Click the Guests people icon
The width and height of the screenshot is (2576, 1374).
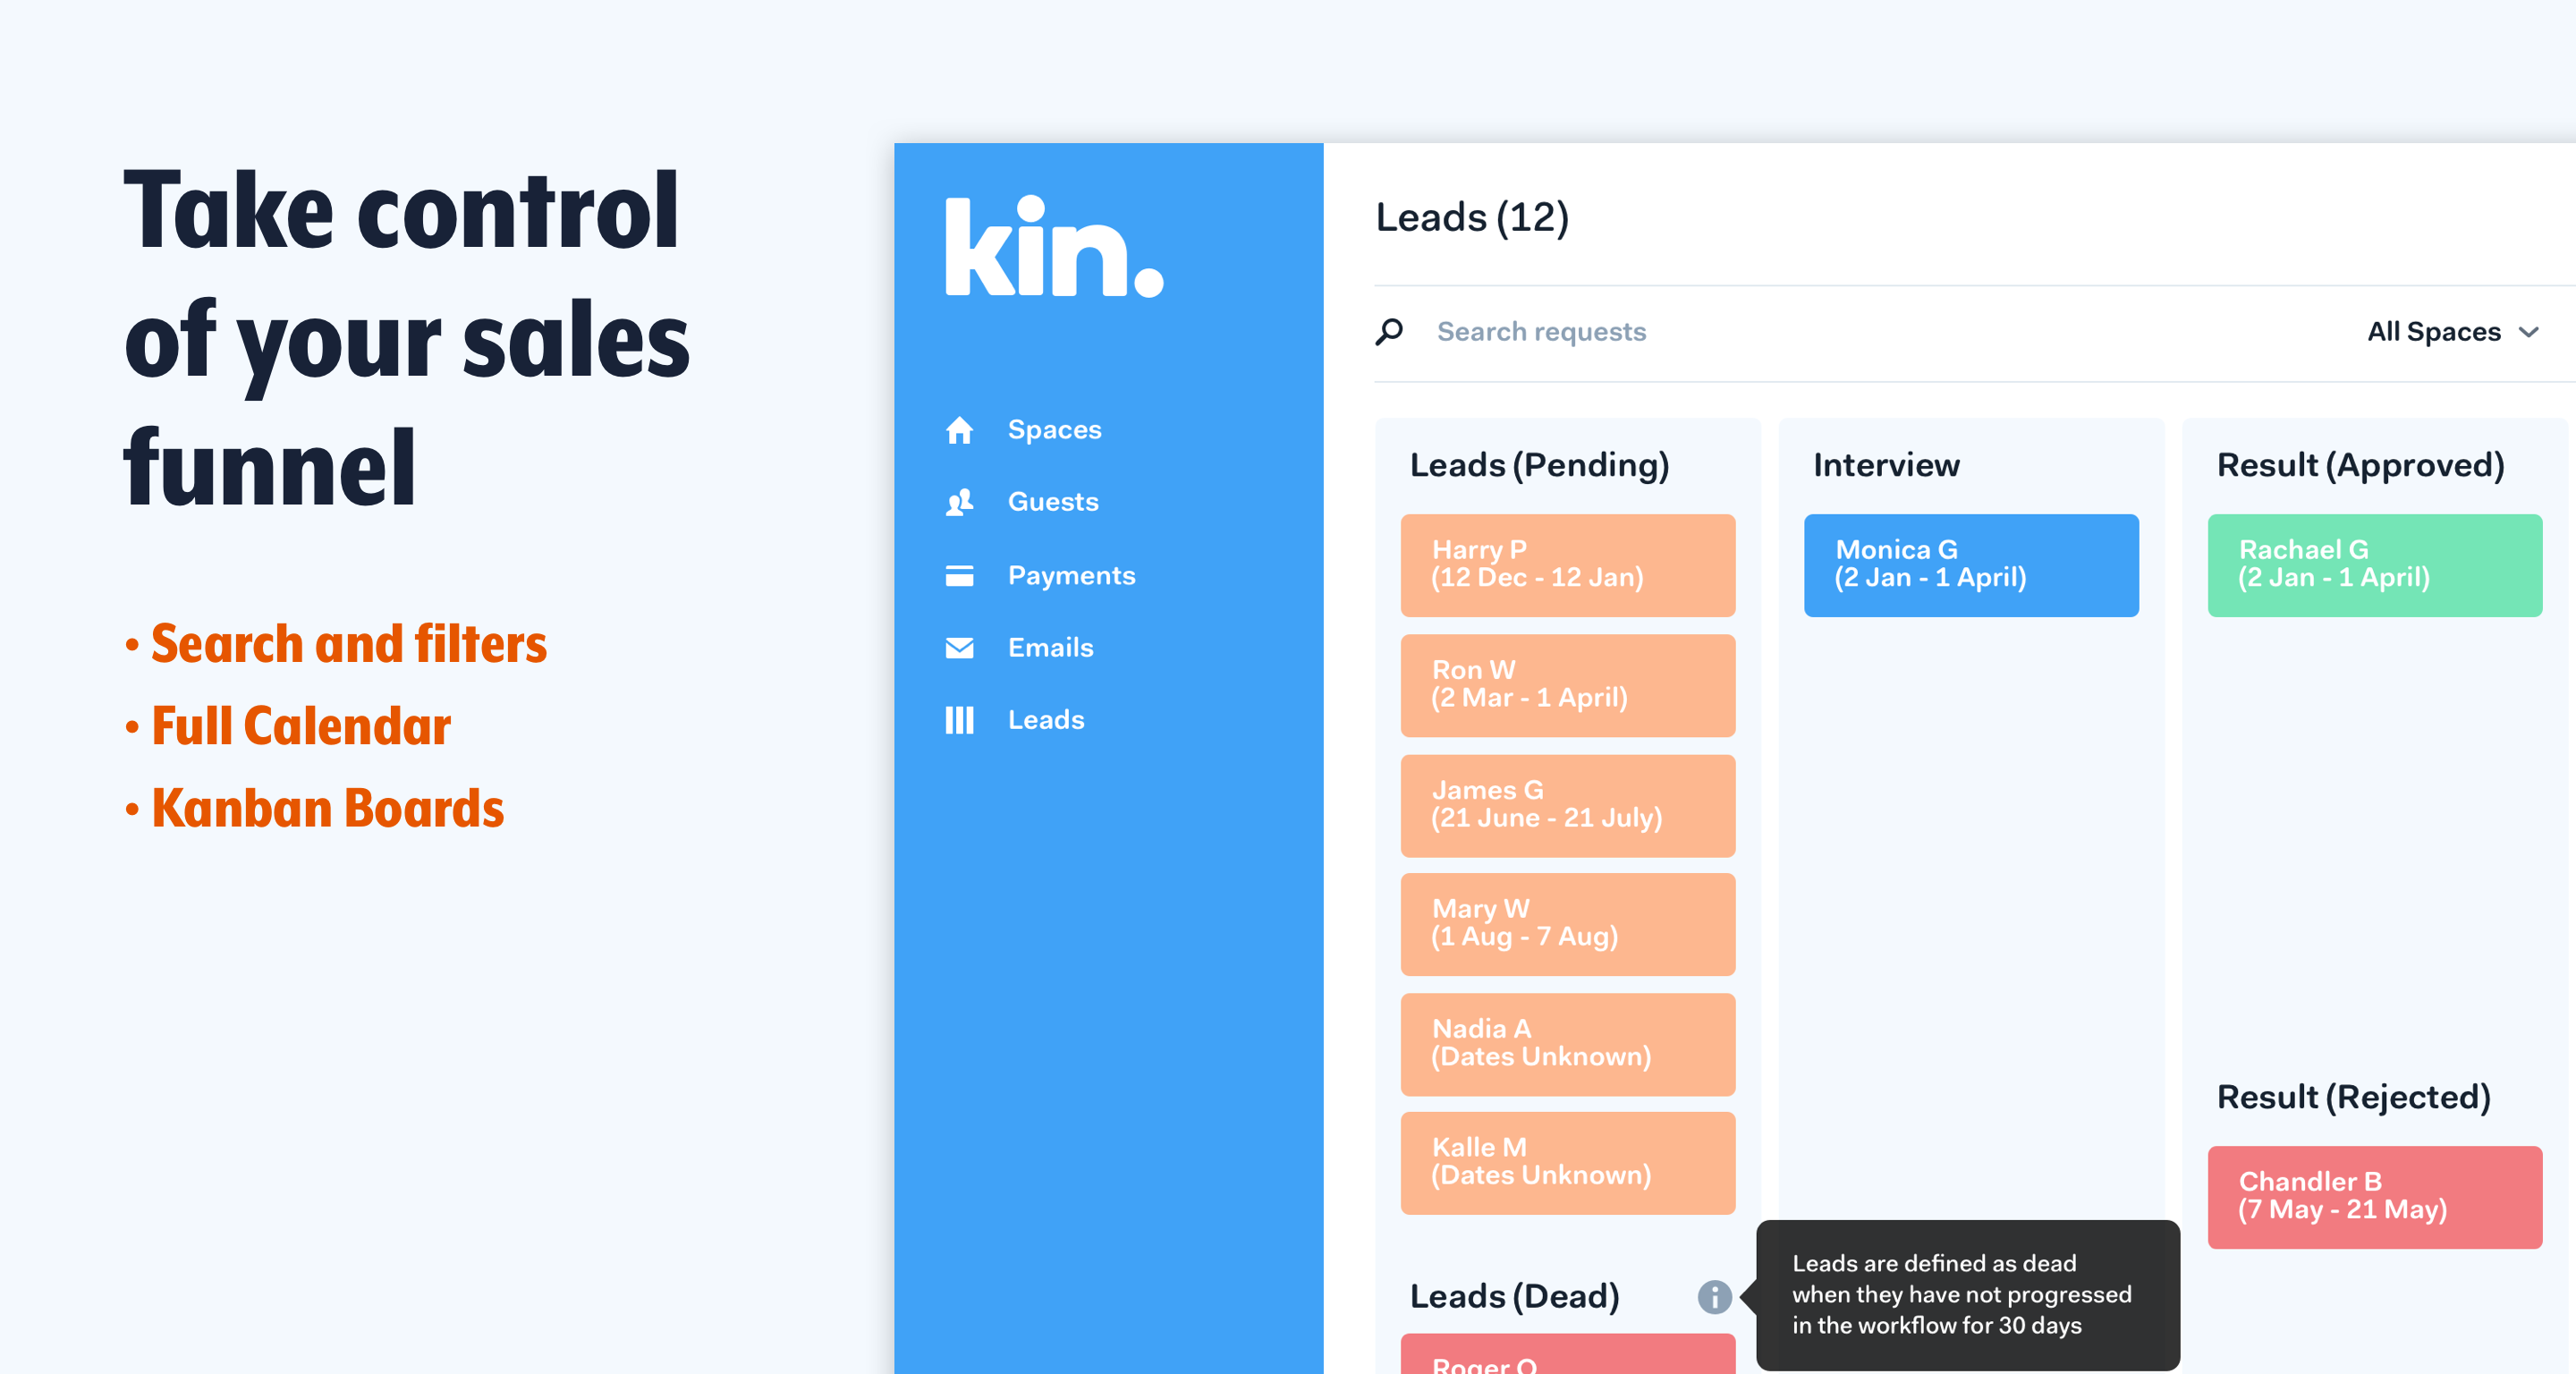coord(959,502)
